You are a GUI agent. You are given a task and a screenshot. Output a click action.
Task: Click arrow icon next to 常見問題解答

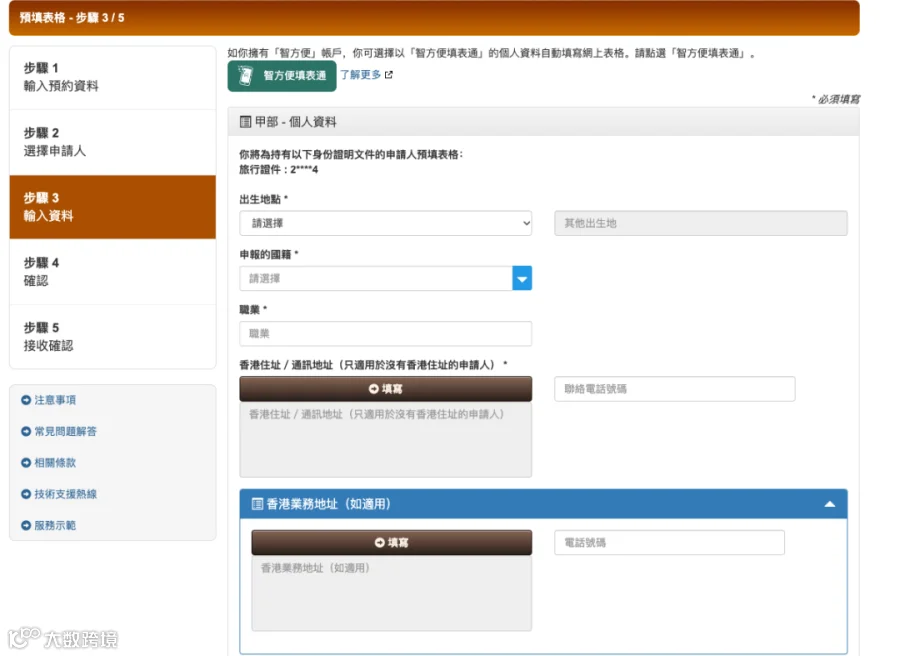[26, 432]
